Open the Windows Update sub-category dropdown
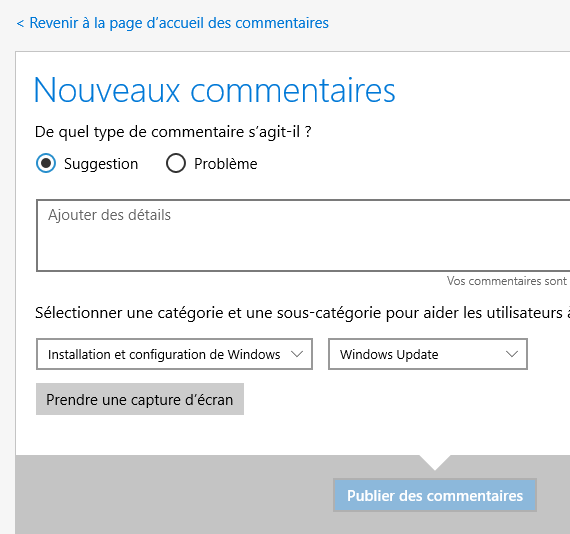Image resolution: width=570 pixels, height=534 pixels. (428, 354)
